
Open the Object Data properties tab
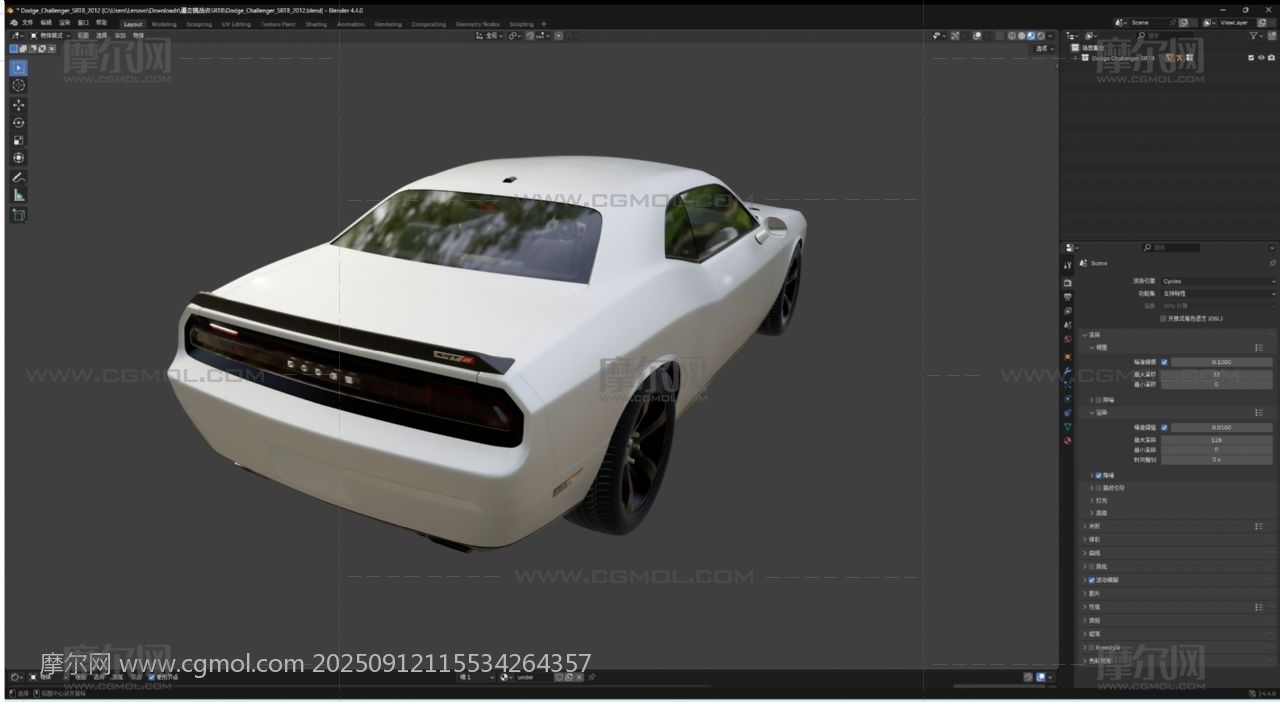tap(1068, 426)
